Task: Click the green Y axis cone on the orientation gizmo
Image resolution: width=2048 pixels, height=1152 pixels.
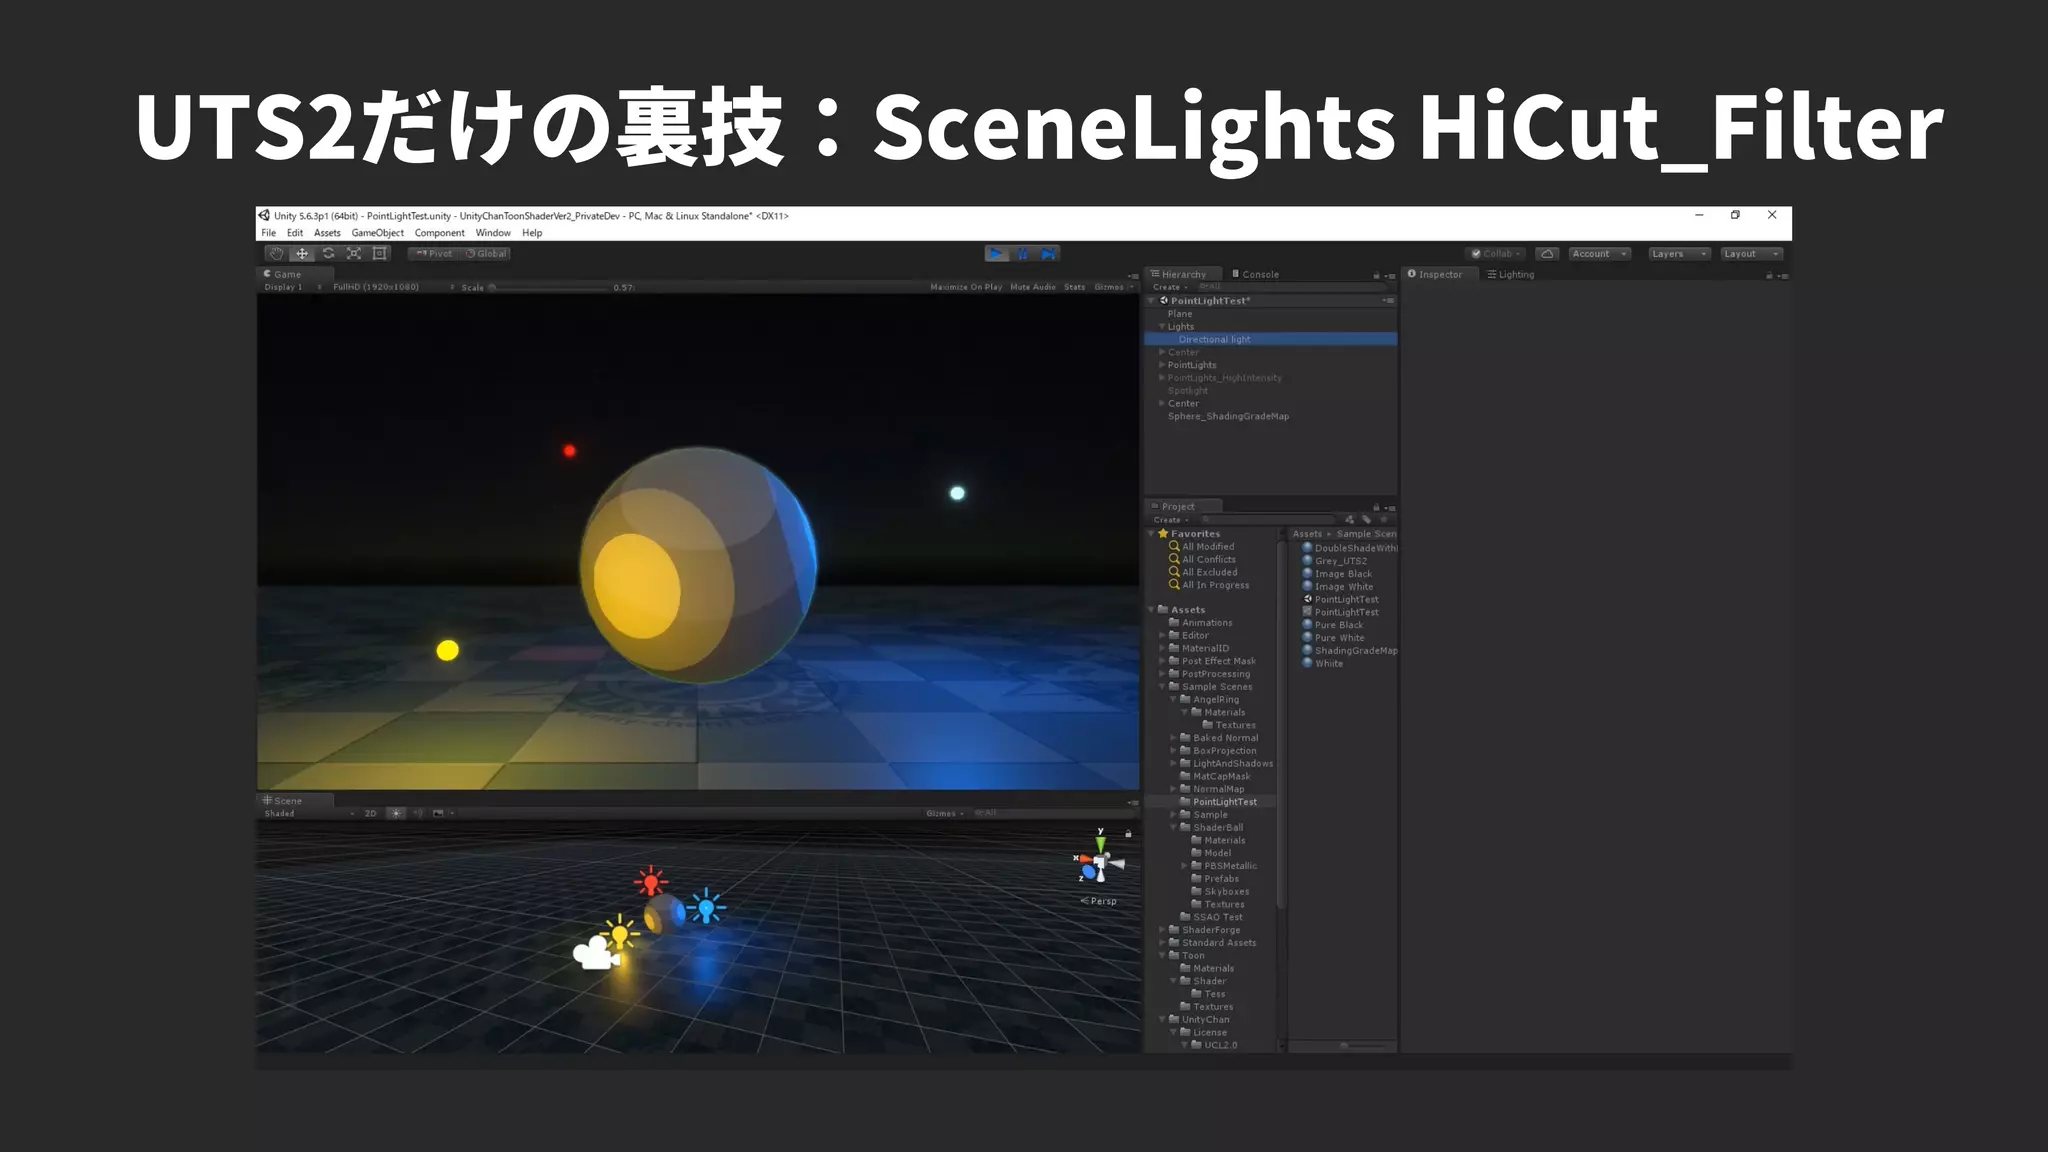Action: tap(1101, 845)
